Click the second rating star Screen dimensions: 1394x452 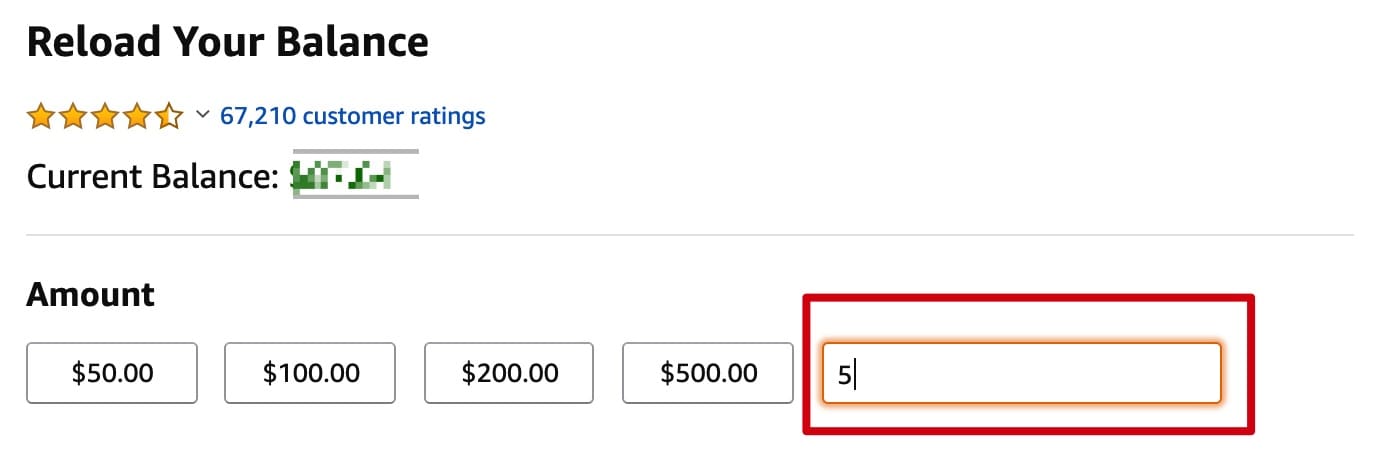[x=73, y=117]
